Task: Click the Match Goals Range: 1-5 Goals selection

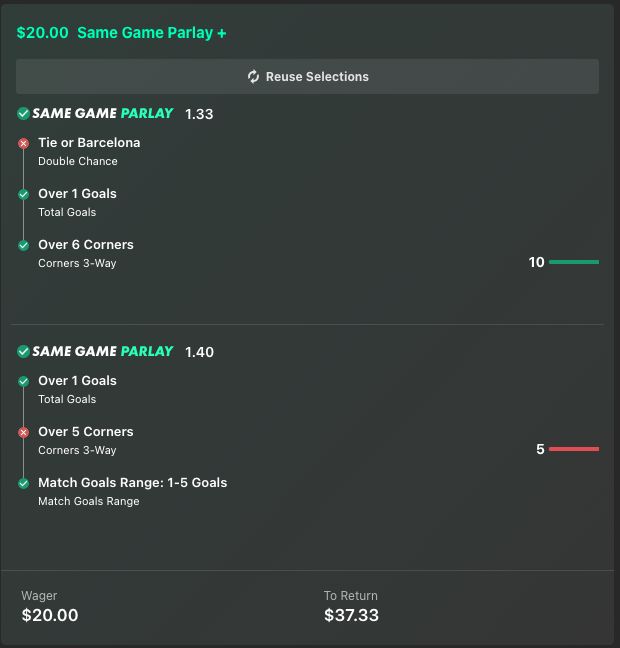Action: pos(132,482)
